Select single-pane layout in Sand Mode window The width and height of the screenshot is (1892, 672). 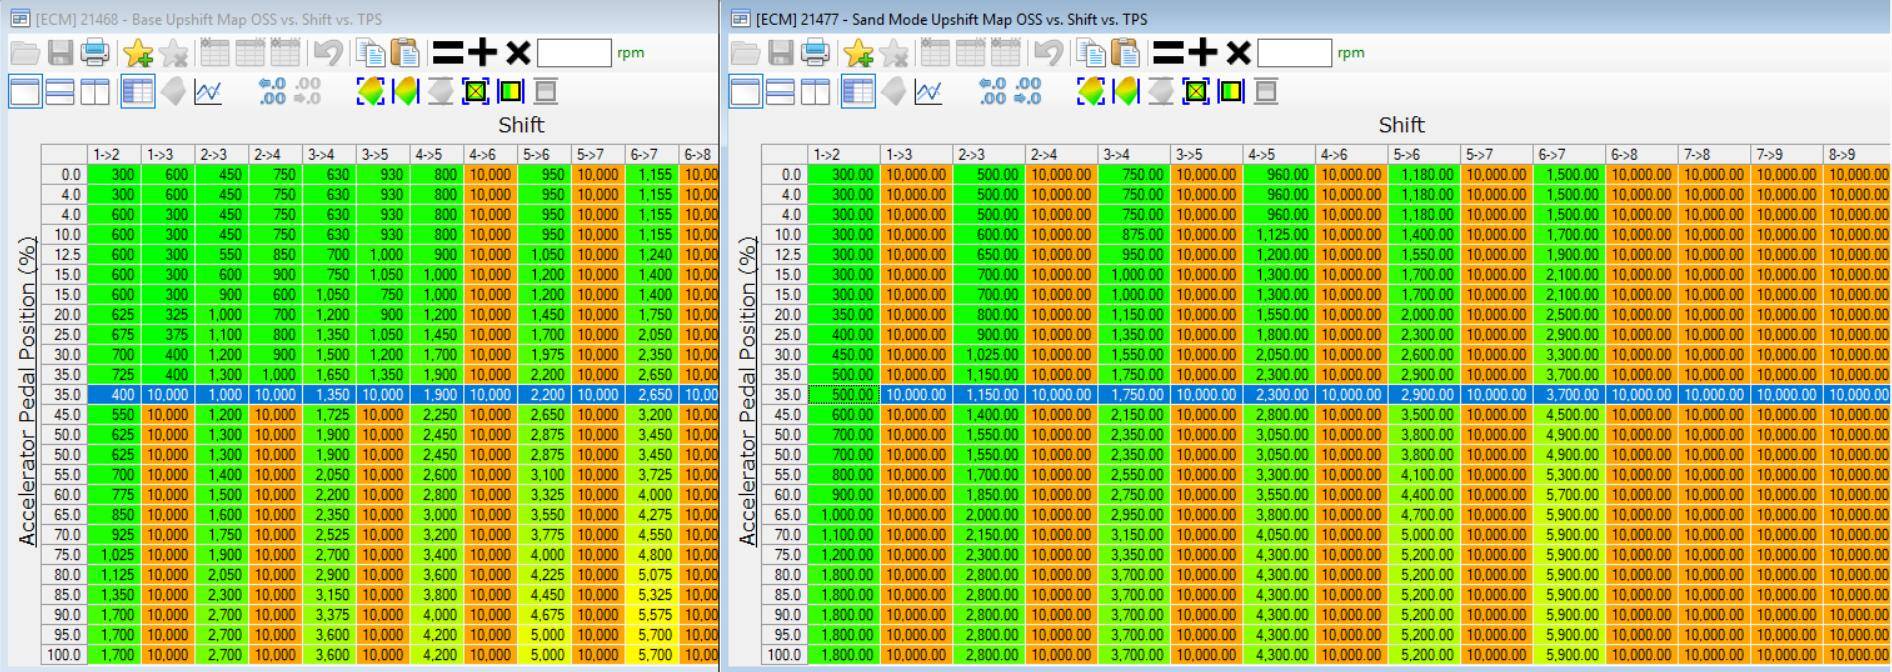tap(745, 92)
